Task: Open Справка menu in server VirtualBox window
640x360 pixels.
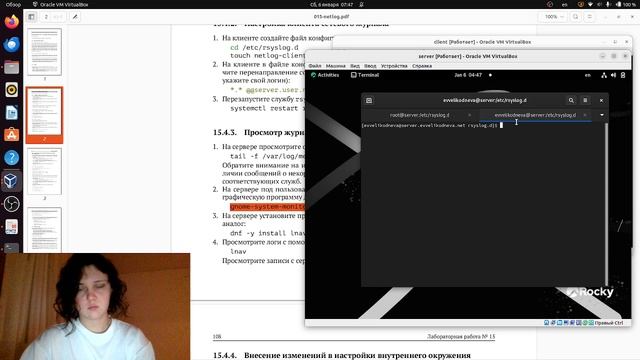Action: [422, 66]
